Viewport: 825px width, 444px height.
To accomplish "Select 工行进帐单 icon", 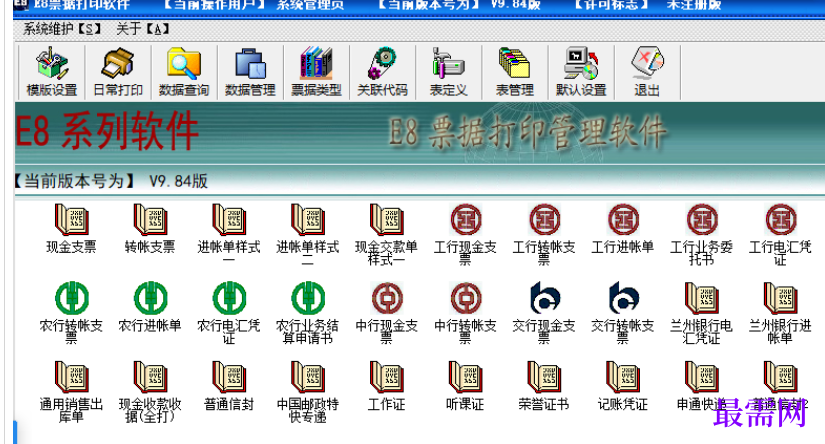I will click(623, 220).
